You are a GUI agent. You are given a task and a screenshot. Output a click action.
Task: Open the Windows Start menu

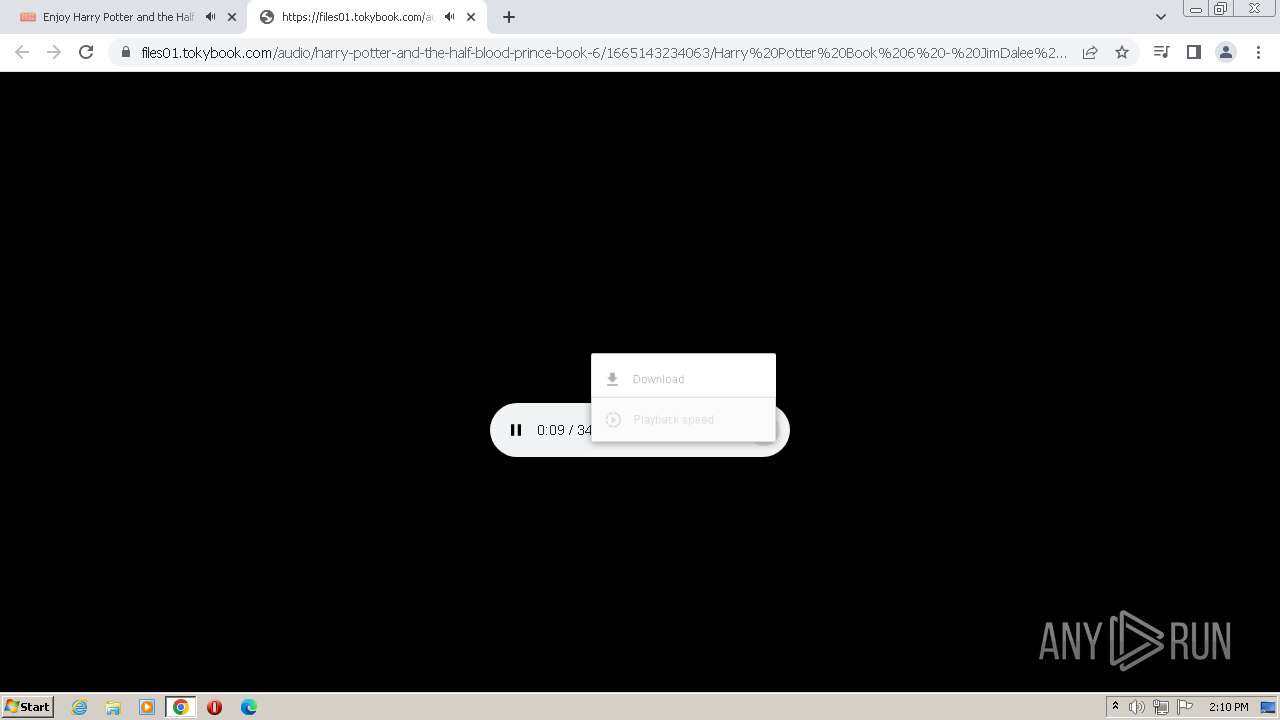[x=28, y=706]
